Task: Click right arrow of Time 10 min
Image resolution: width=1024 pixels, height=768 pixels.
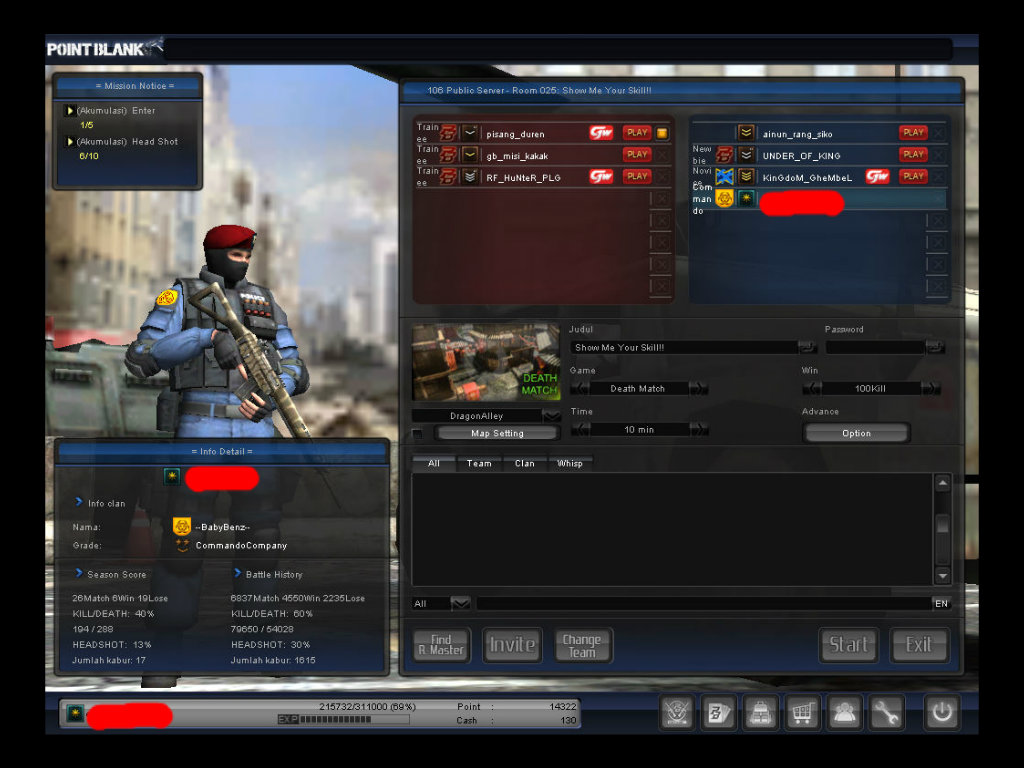Action: tap(699, 430)
